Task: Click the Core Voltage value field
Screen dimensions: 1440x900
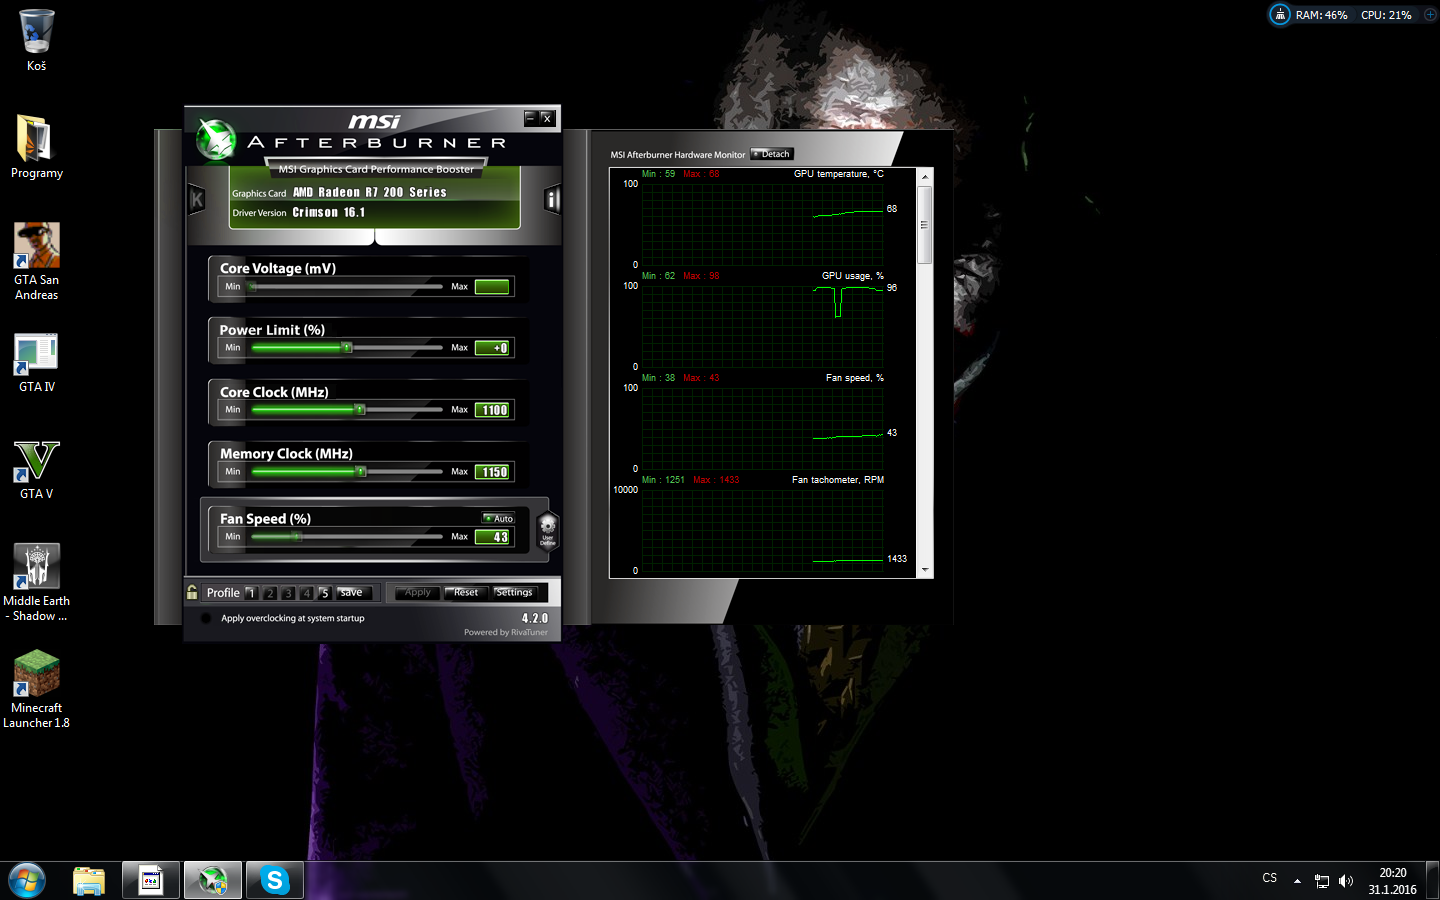Action: (x=492, y=287)
